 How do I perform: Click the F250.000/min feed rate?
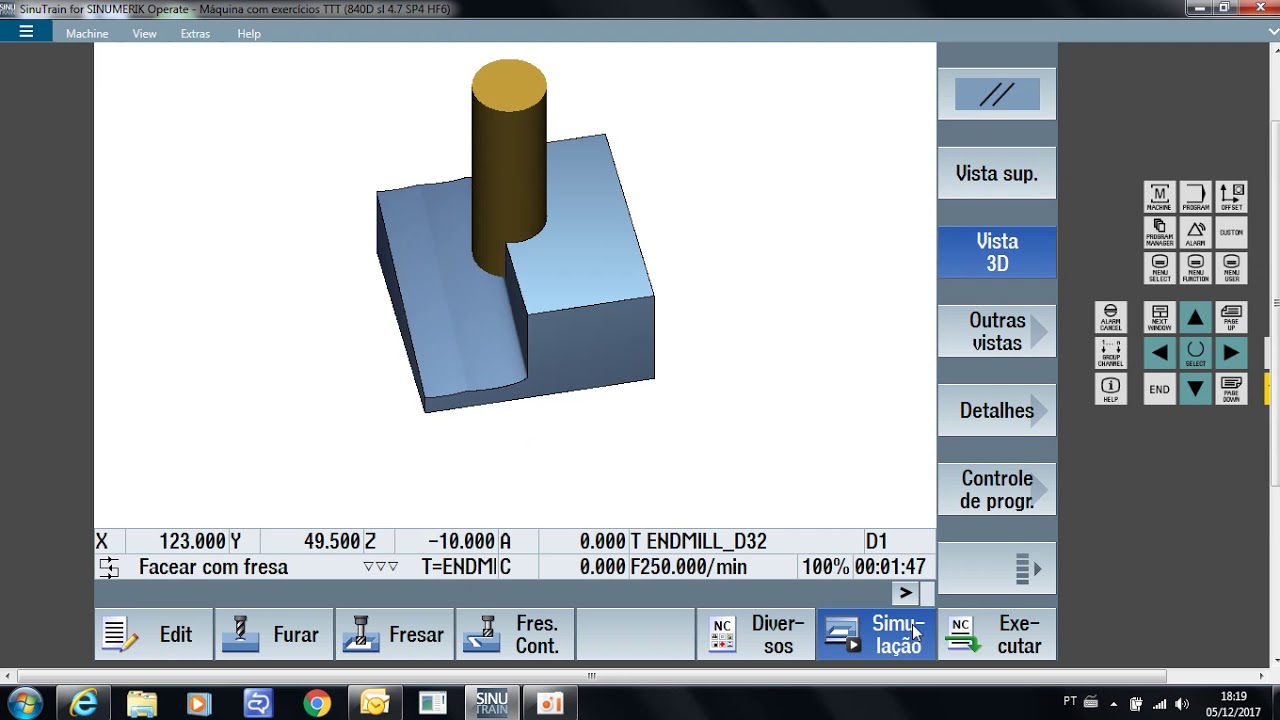pyautogui.click(x=689, y=567)
